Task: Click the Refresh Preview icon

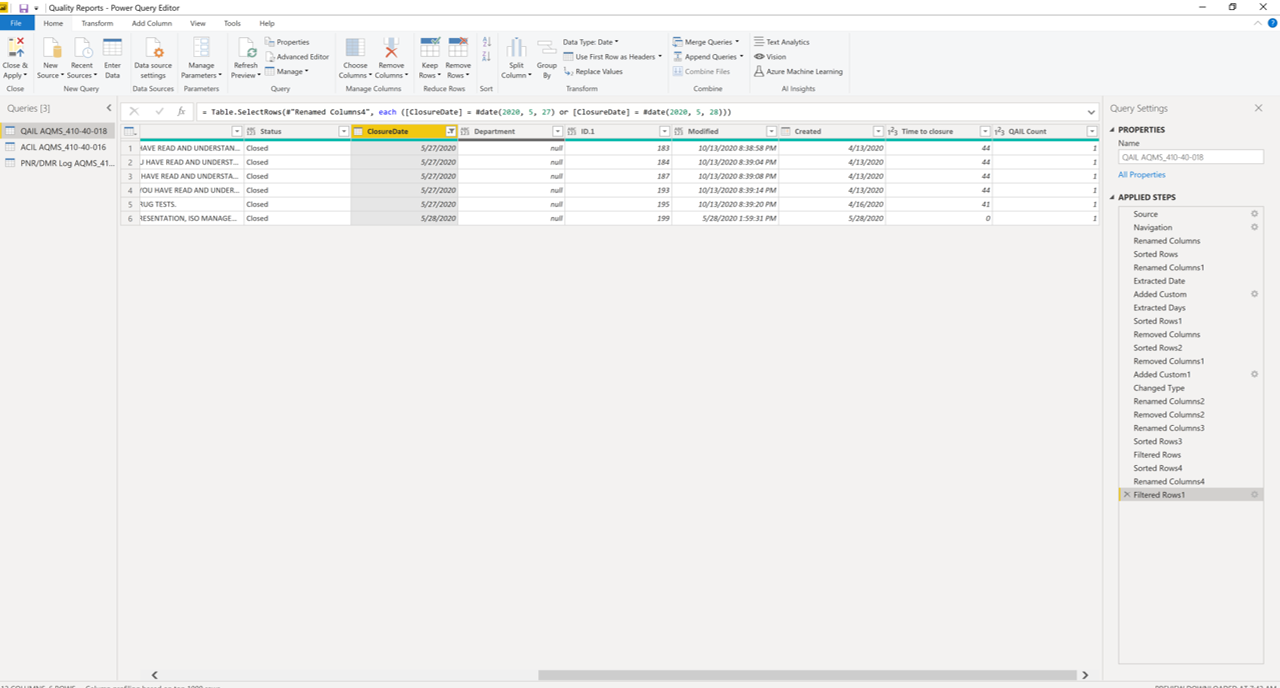Action: [x=245, y=47]
